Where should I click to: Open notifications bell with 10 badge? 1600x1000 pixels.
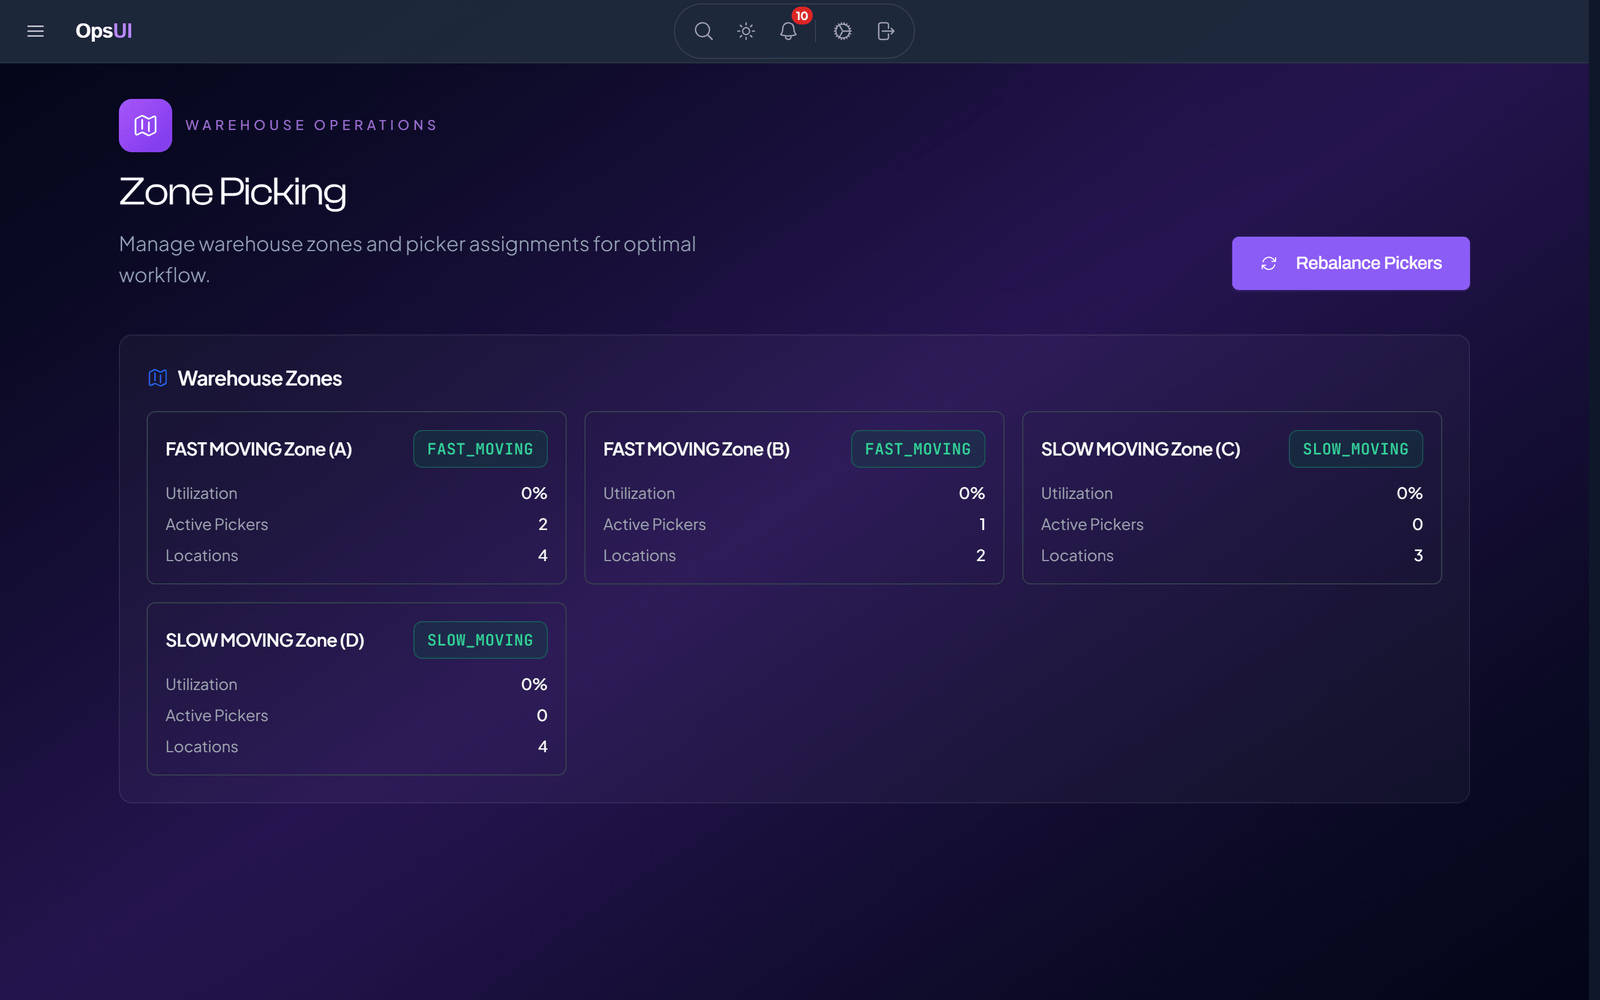788,31
